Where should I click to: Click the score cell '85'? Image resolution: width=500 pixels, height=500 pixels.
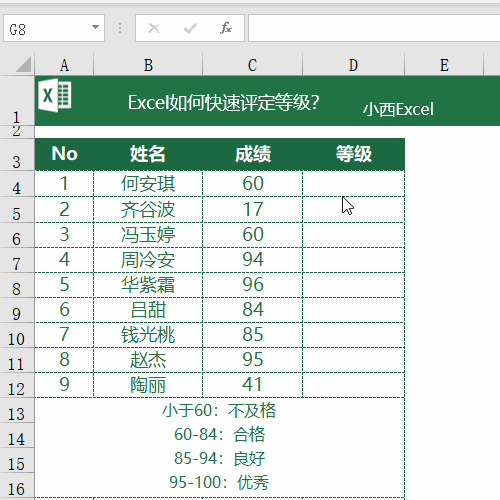[x=253, y=335]
